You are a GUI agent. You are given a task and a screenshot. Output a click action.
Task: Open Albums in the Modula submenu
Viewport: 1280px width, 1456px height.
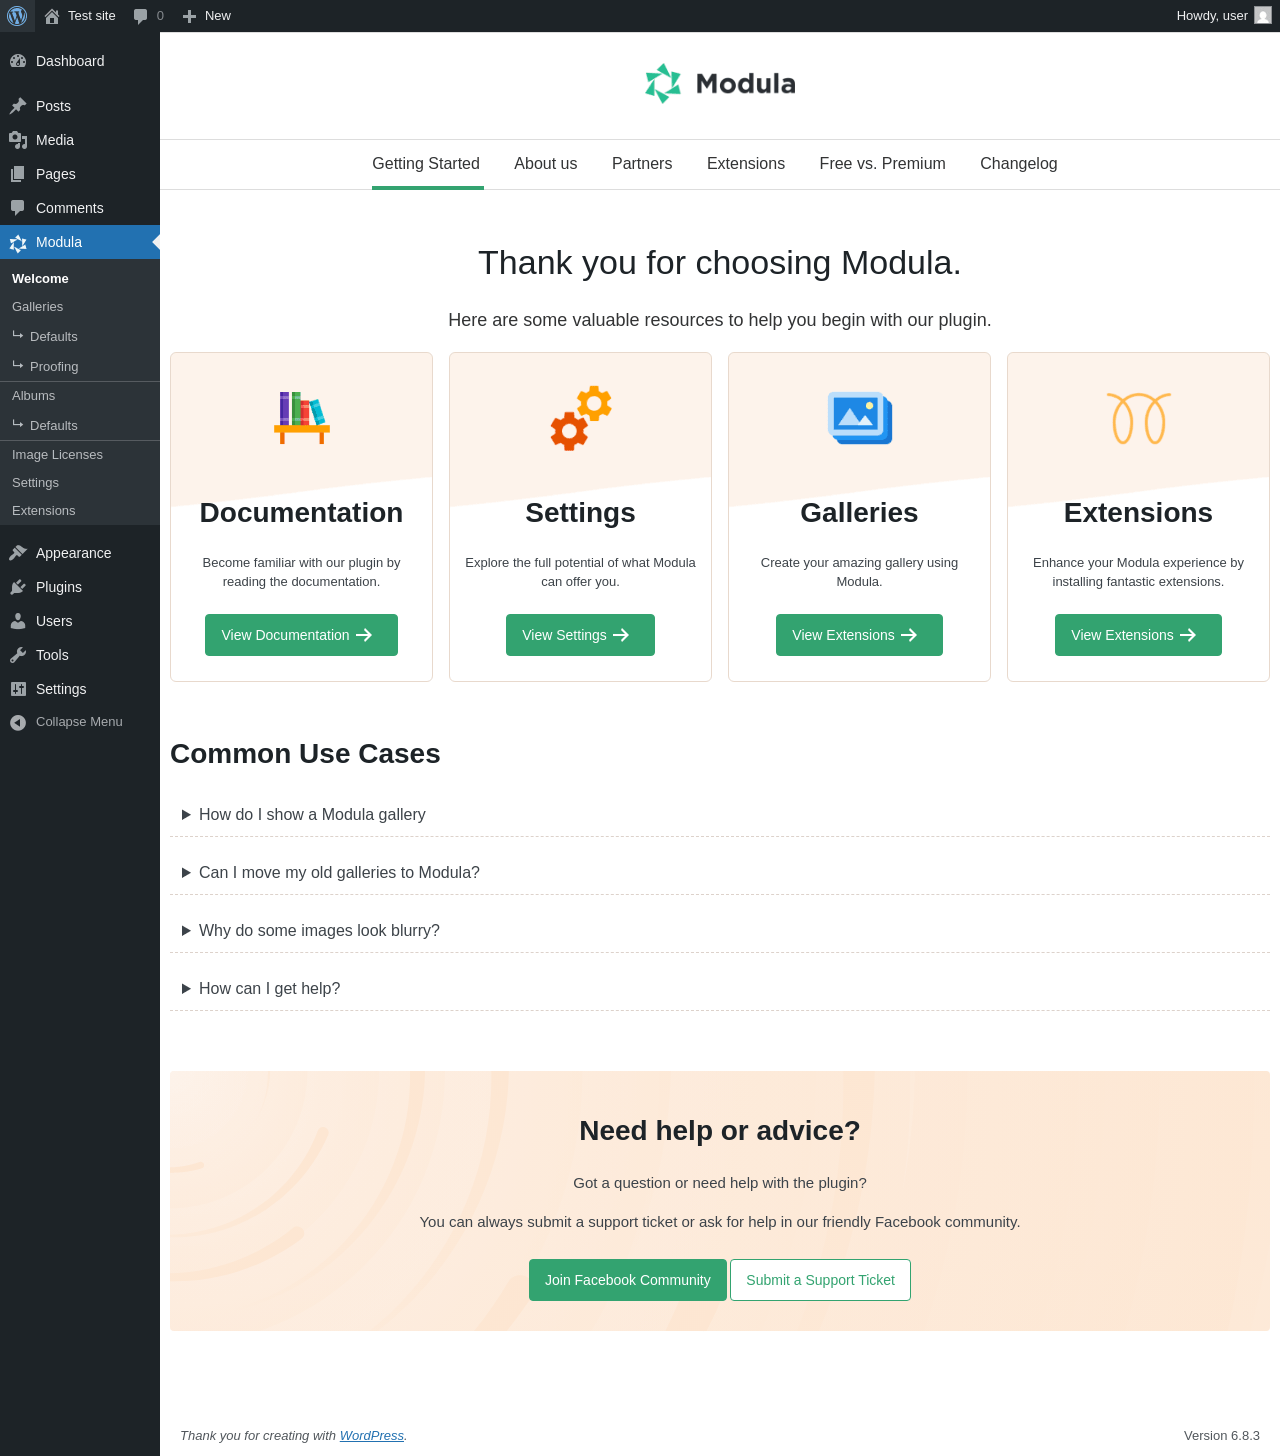(80, 396)
